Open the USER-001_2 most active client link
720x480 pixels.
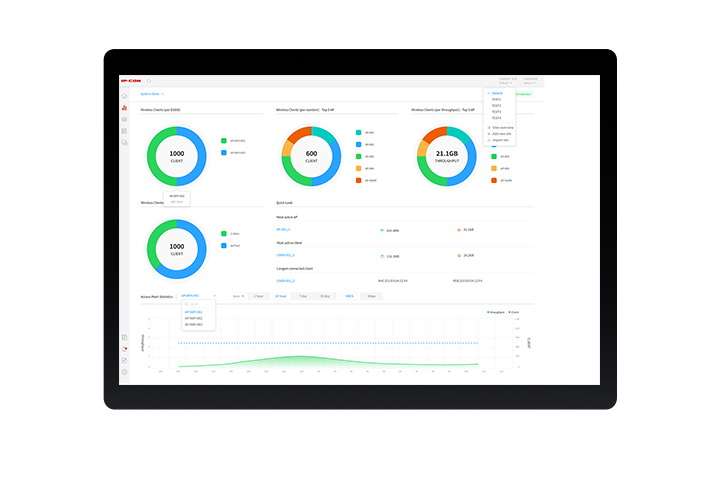click(285, 255)
